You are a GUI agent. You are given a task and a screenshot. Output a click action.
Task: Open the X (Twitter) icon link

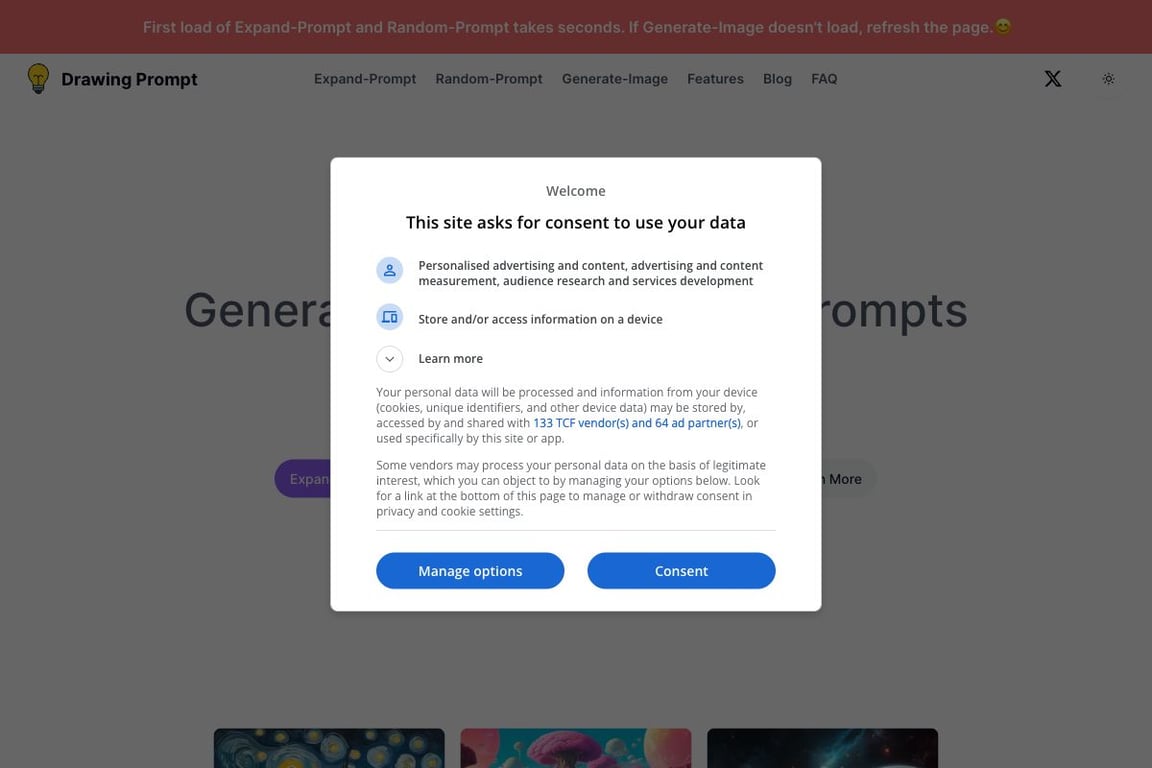pyautogui.click(x=1053, y=79)
